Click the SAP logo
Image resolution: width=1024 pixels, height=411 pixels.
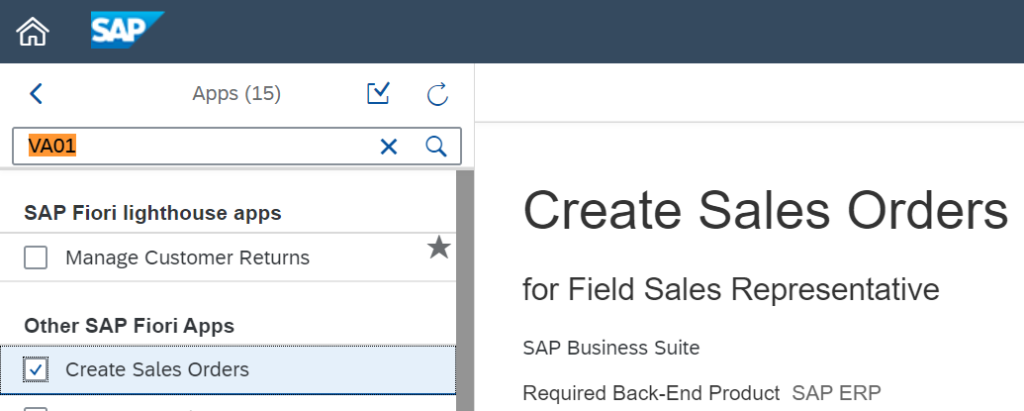(x=127, y=31)
